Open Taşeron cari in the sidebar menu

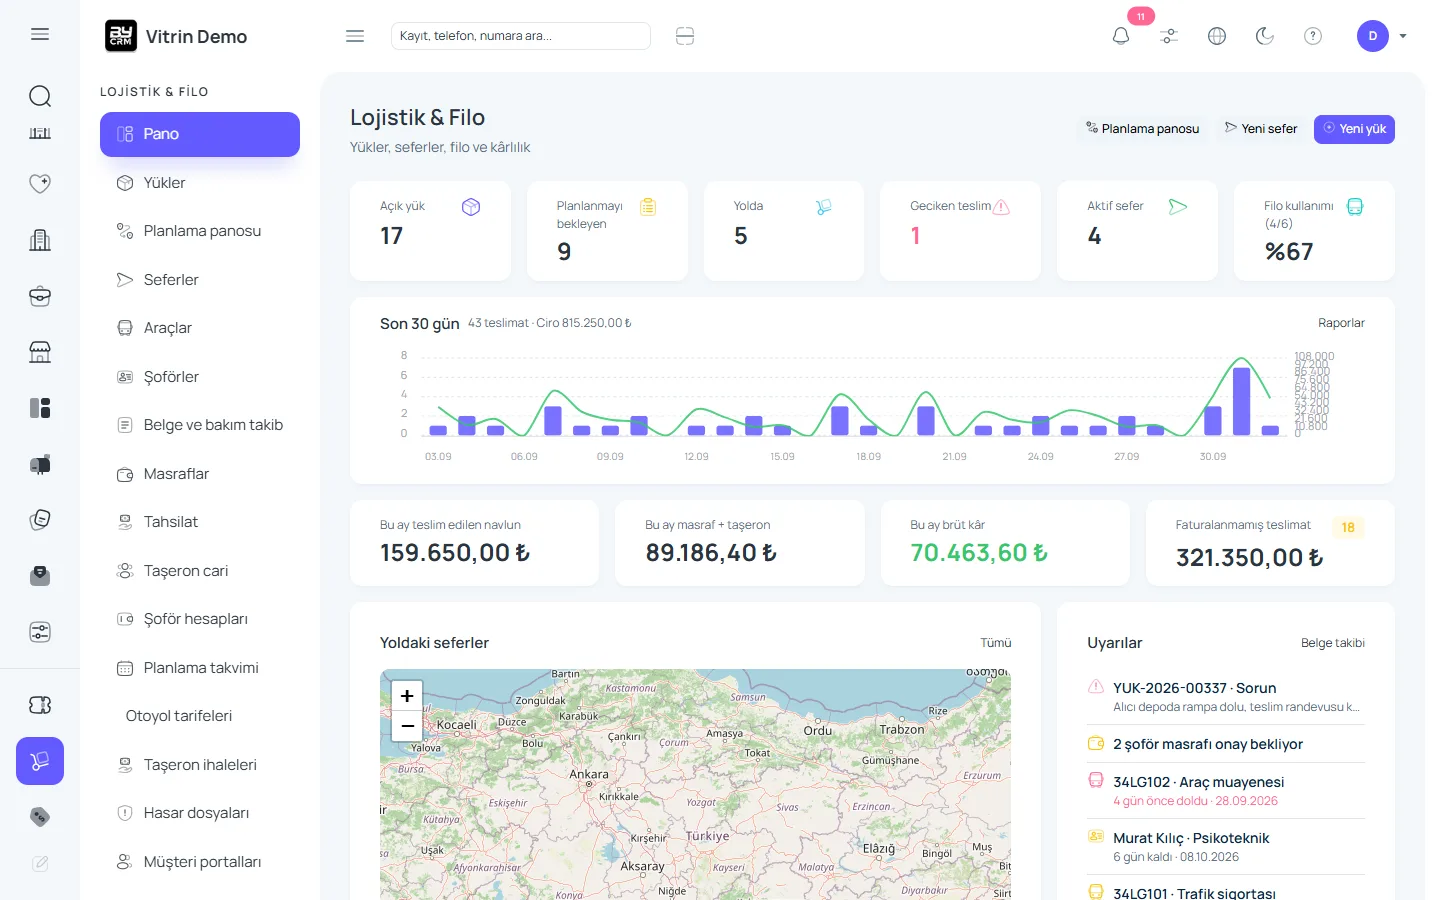(x=200, y=571)
